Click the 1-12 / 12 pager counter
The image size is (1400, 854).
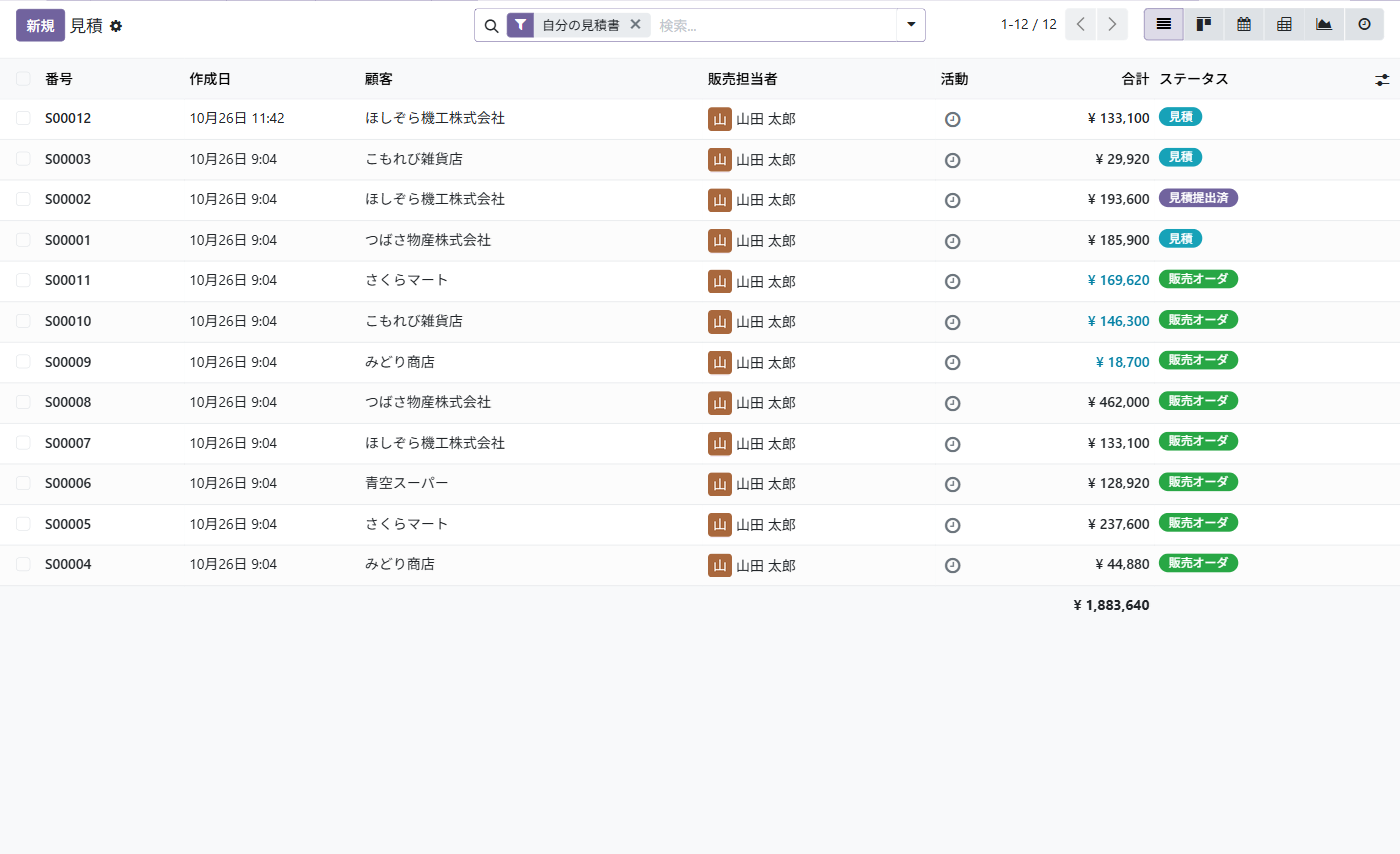coord(1028,25)
